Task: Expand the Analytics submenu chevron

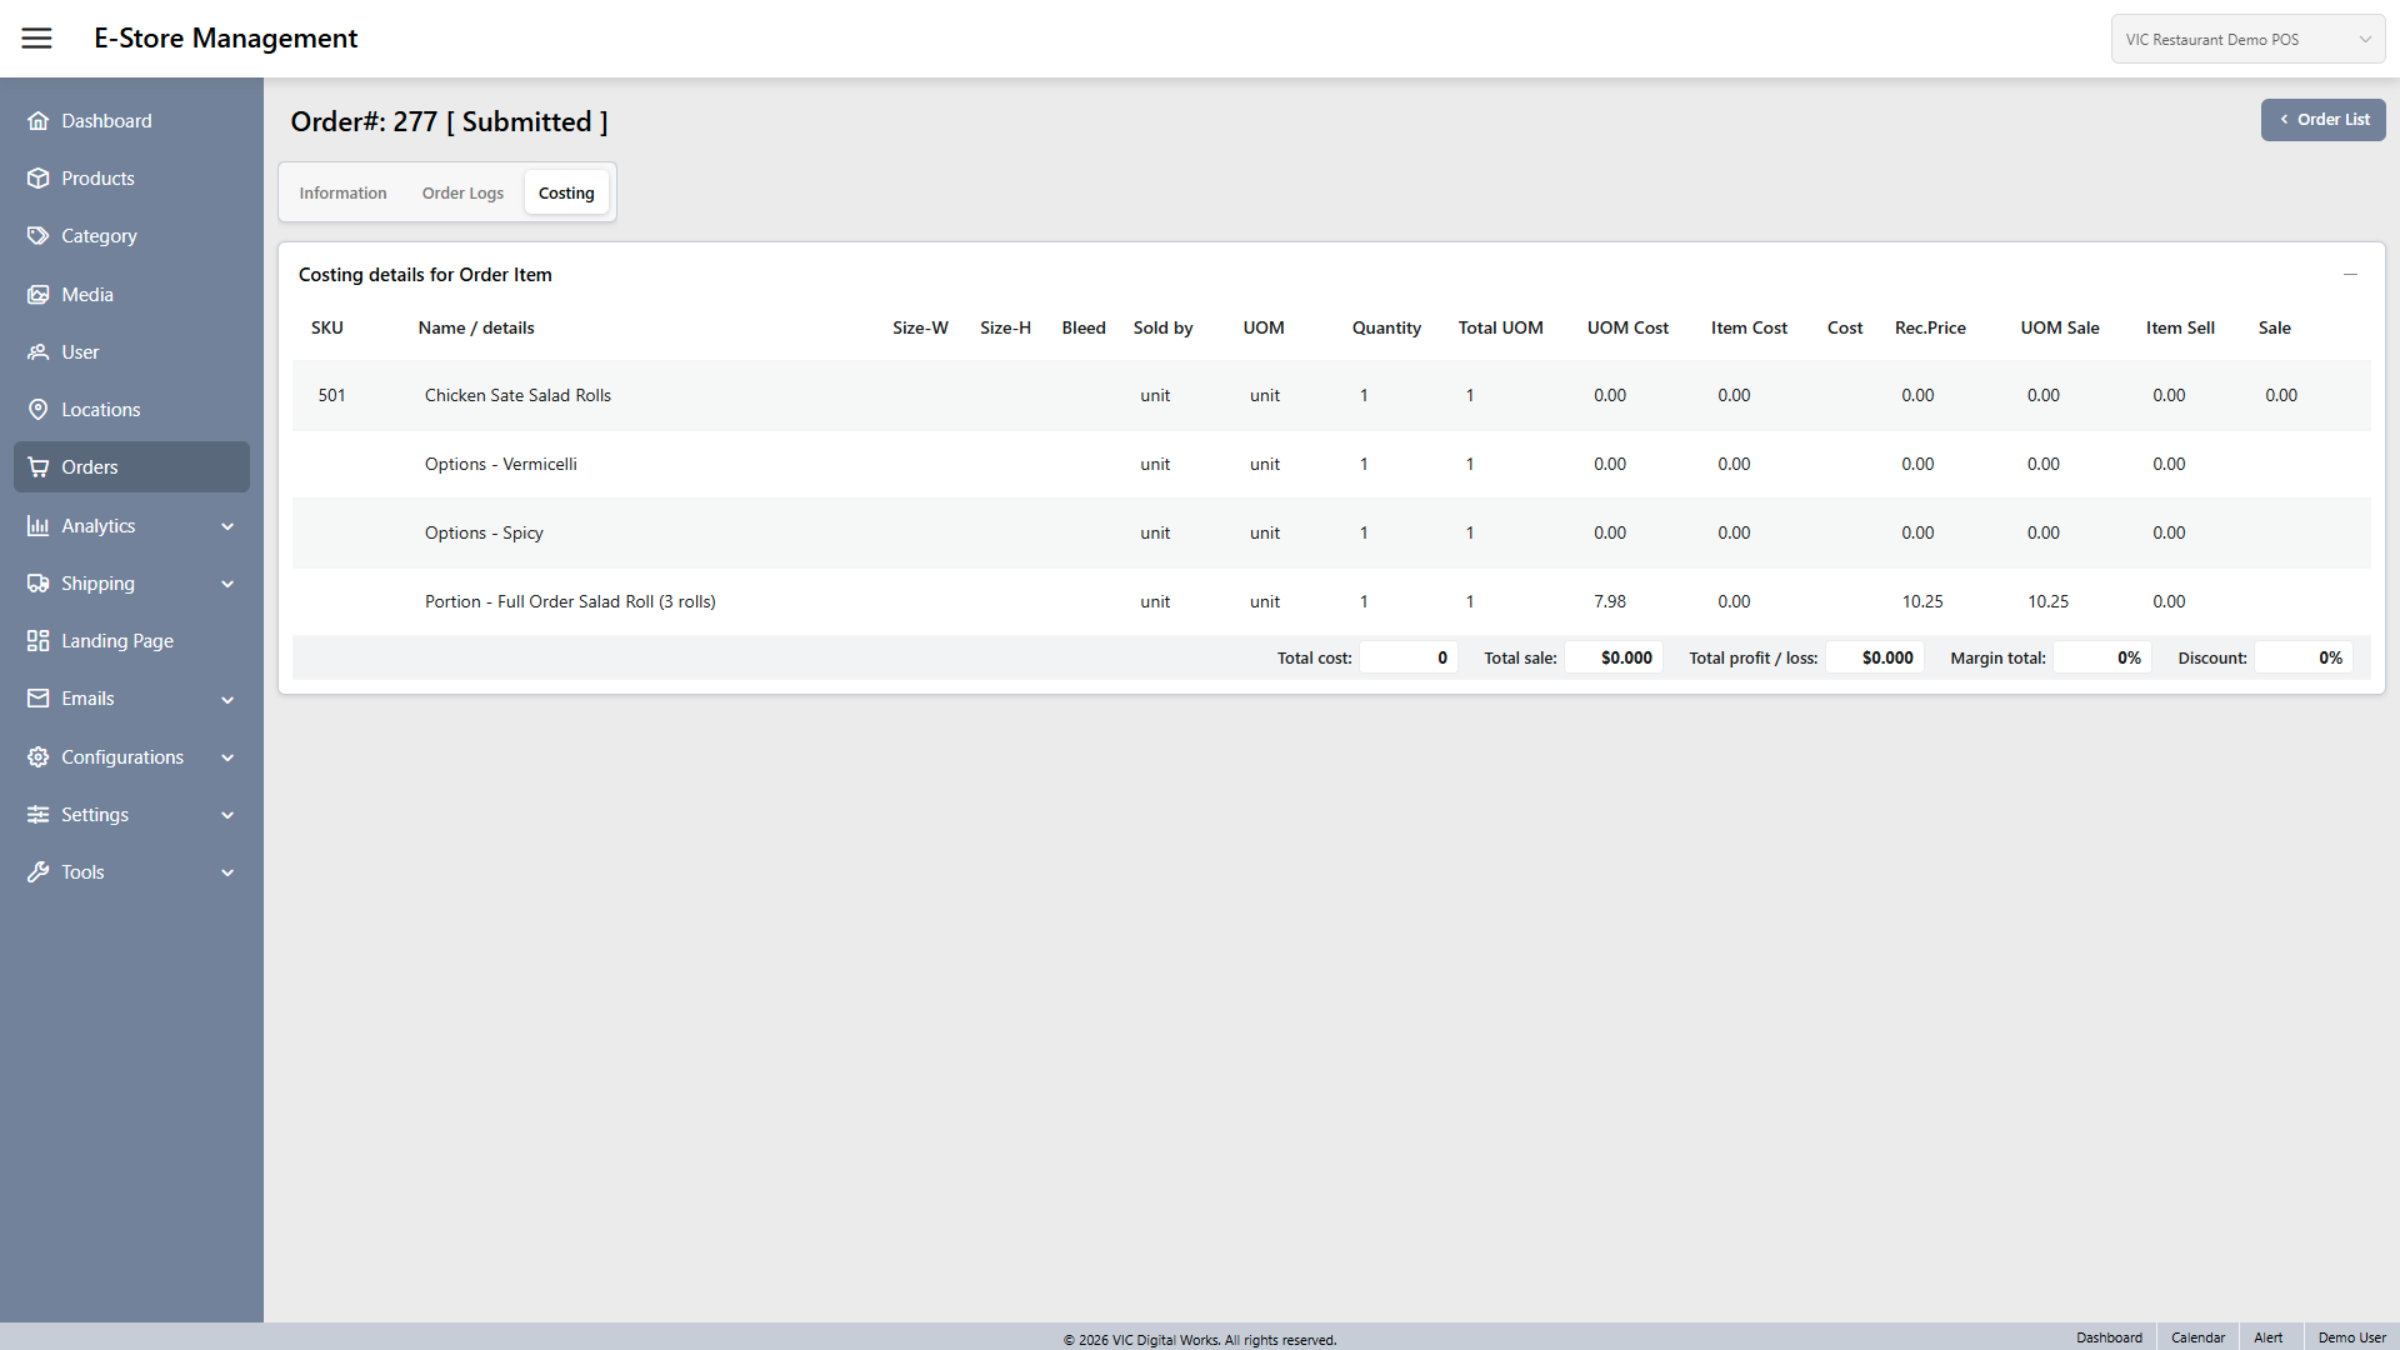Action: (x=228, y=526)
